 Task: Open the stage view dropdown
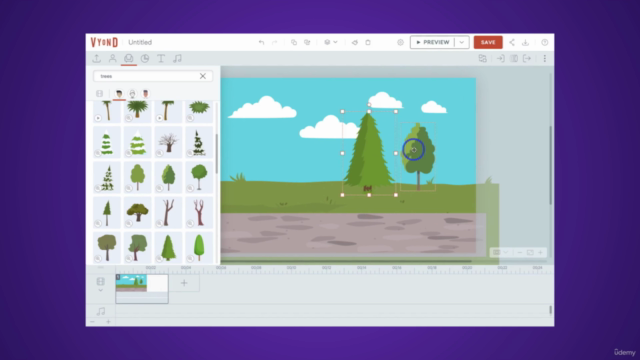[500, 252]
